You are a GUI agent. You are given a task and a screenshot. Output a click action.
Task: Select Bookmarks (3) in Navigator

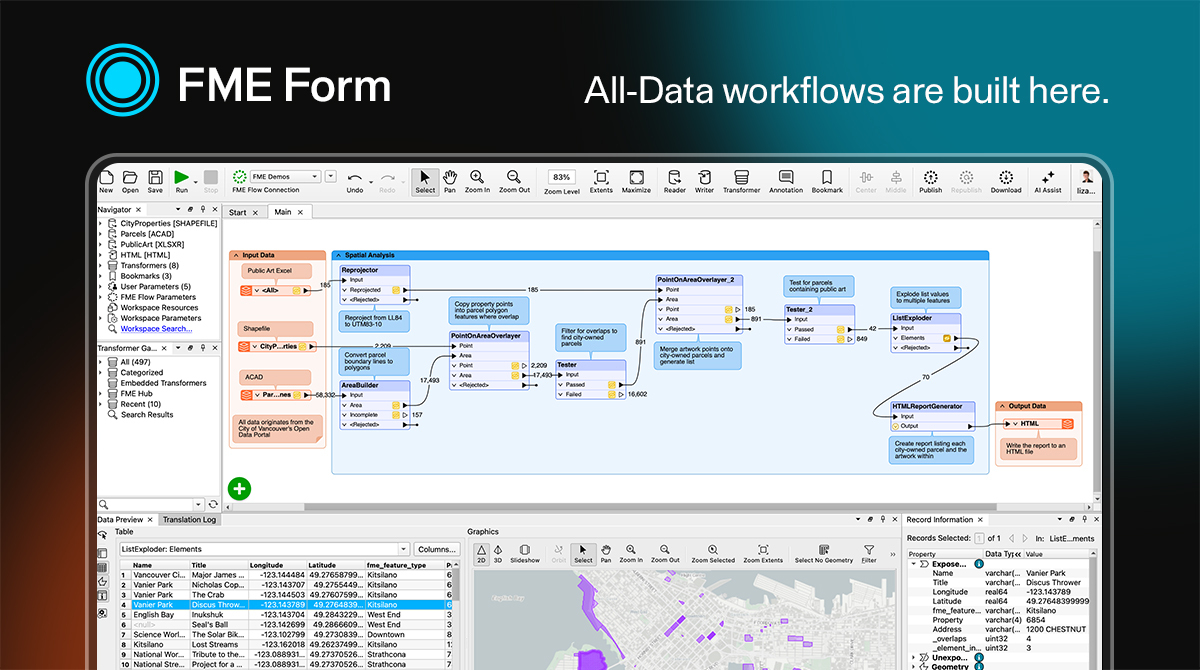click(146, 275)
